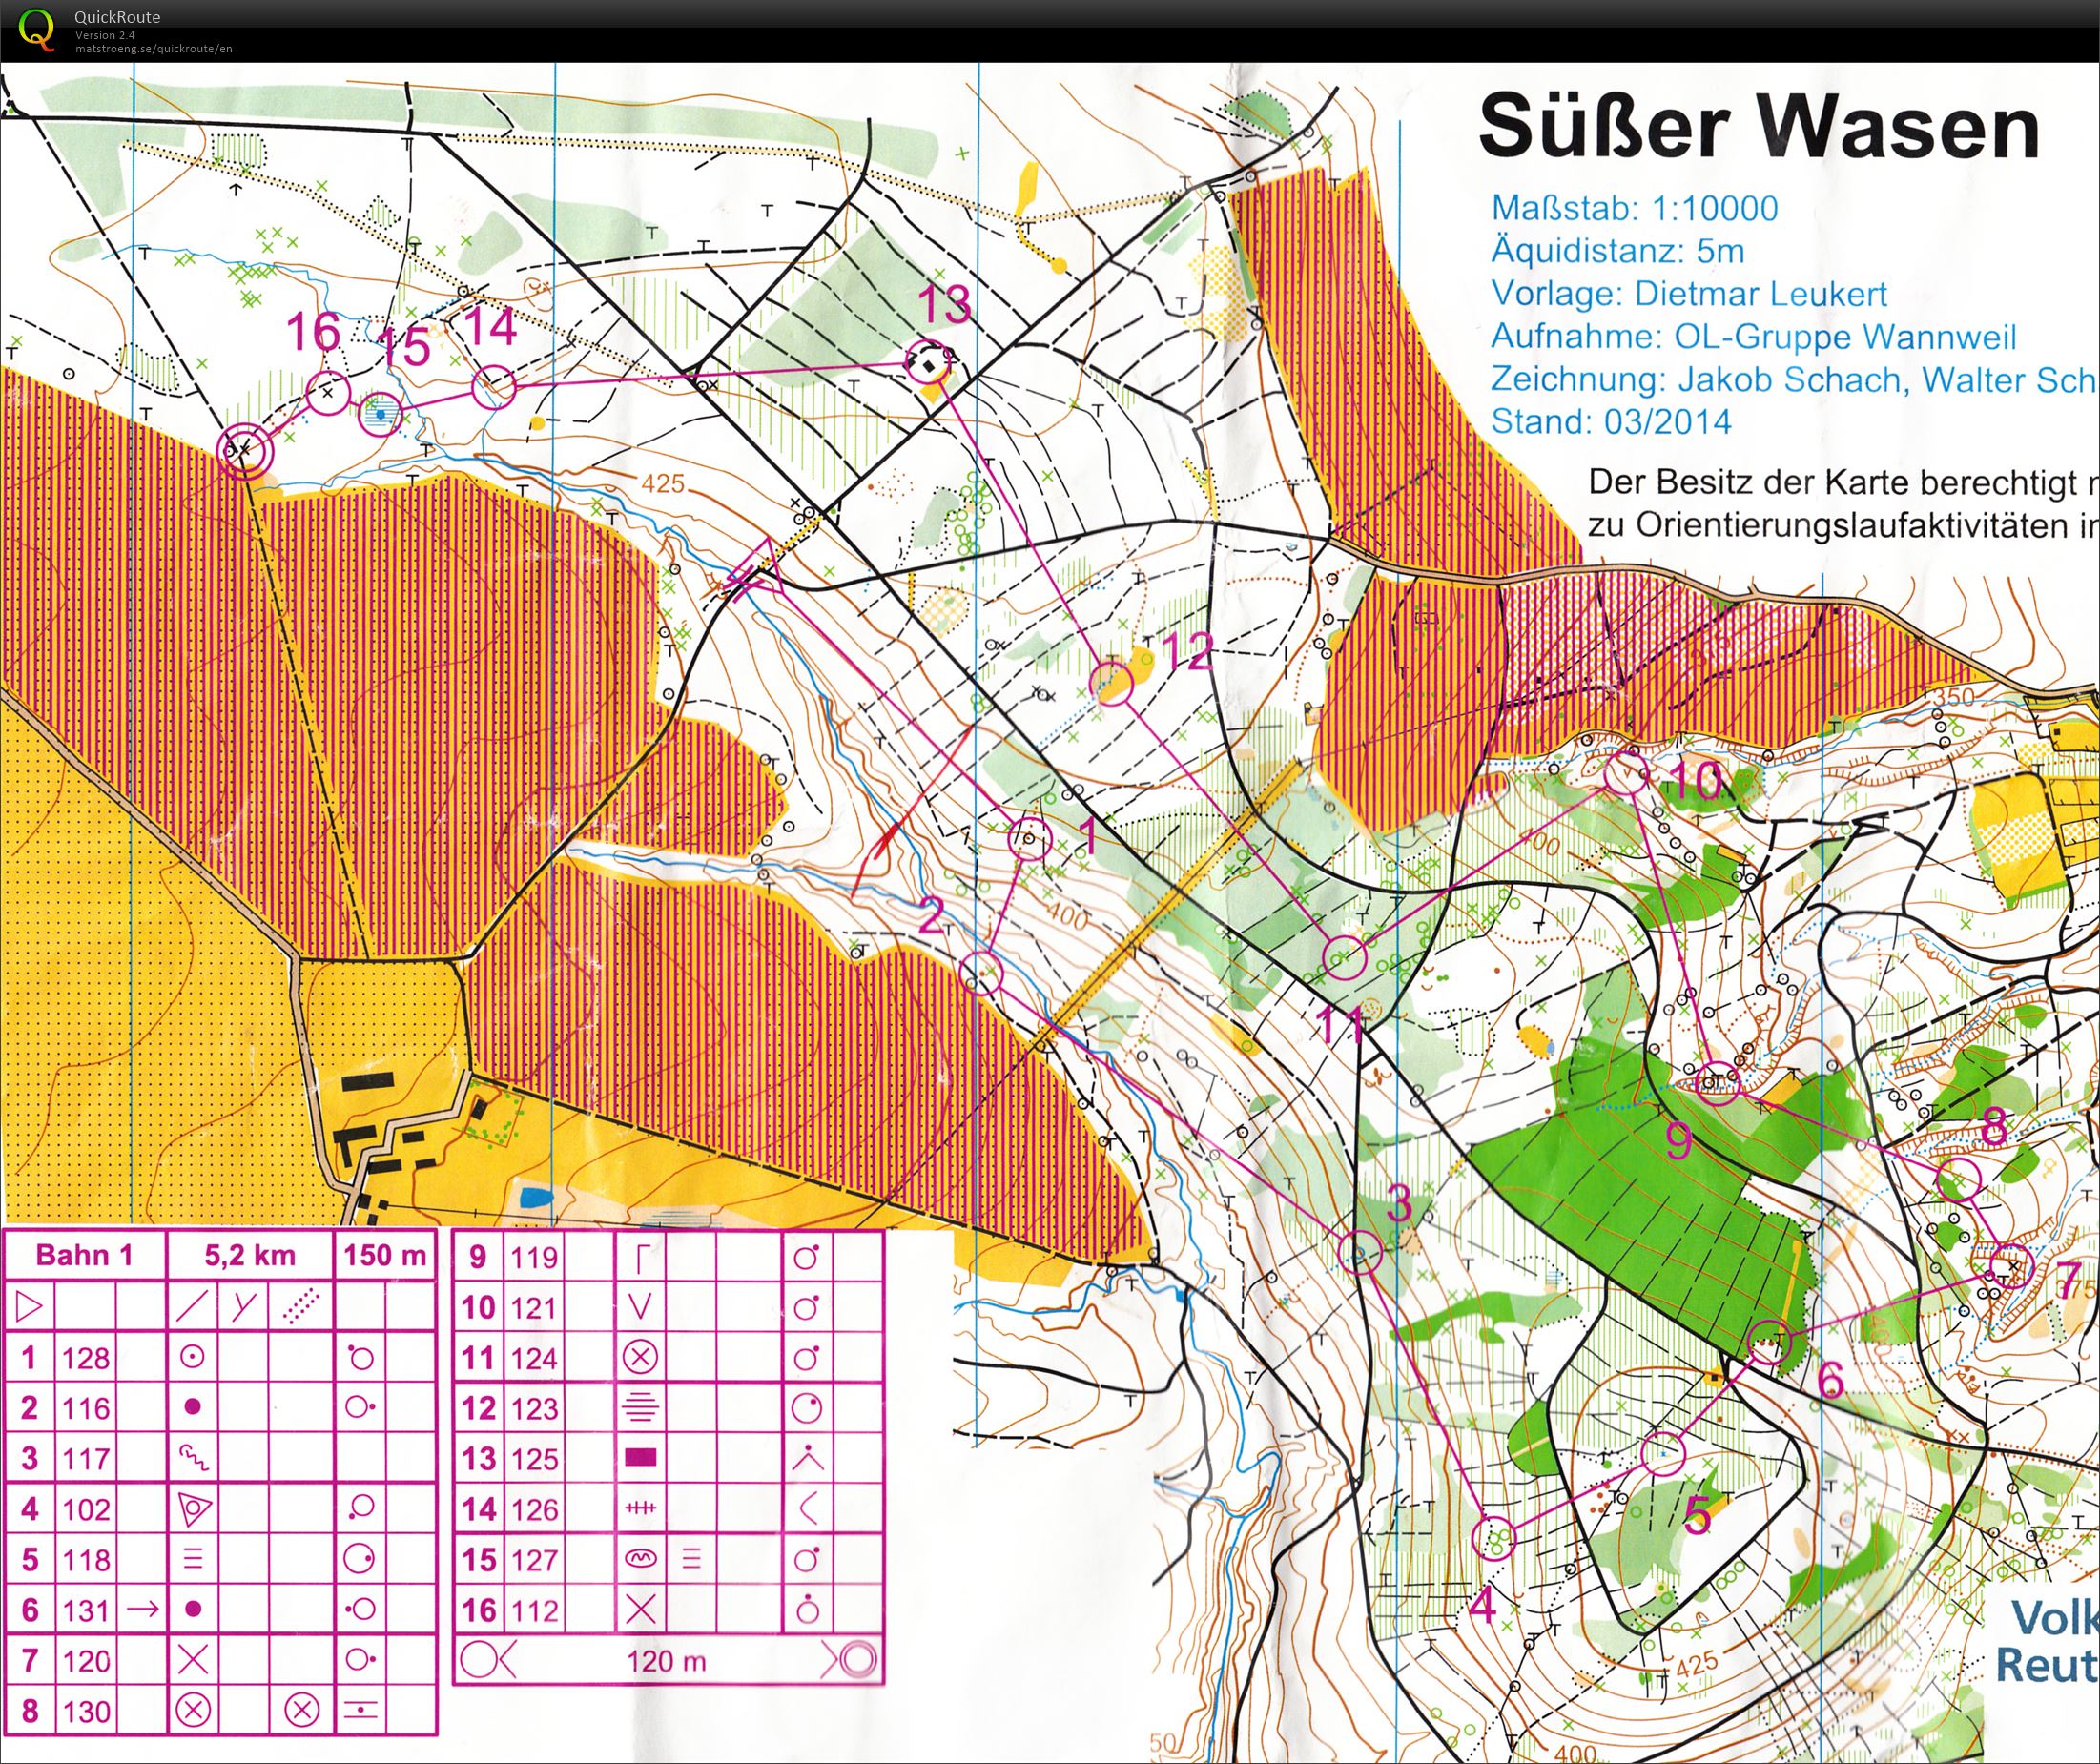Screen dimensions: 2100x1764
Task: Click control code 128 in description table
Action: pyautogui.click(x=86, y=1358)
